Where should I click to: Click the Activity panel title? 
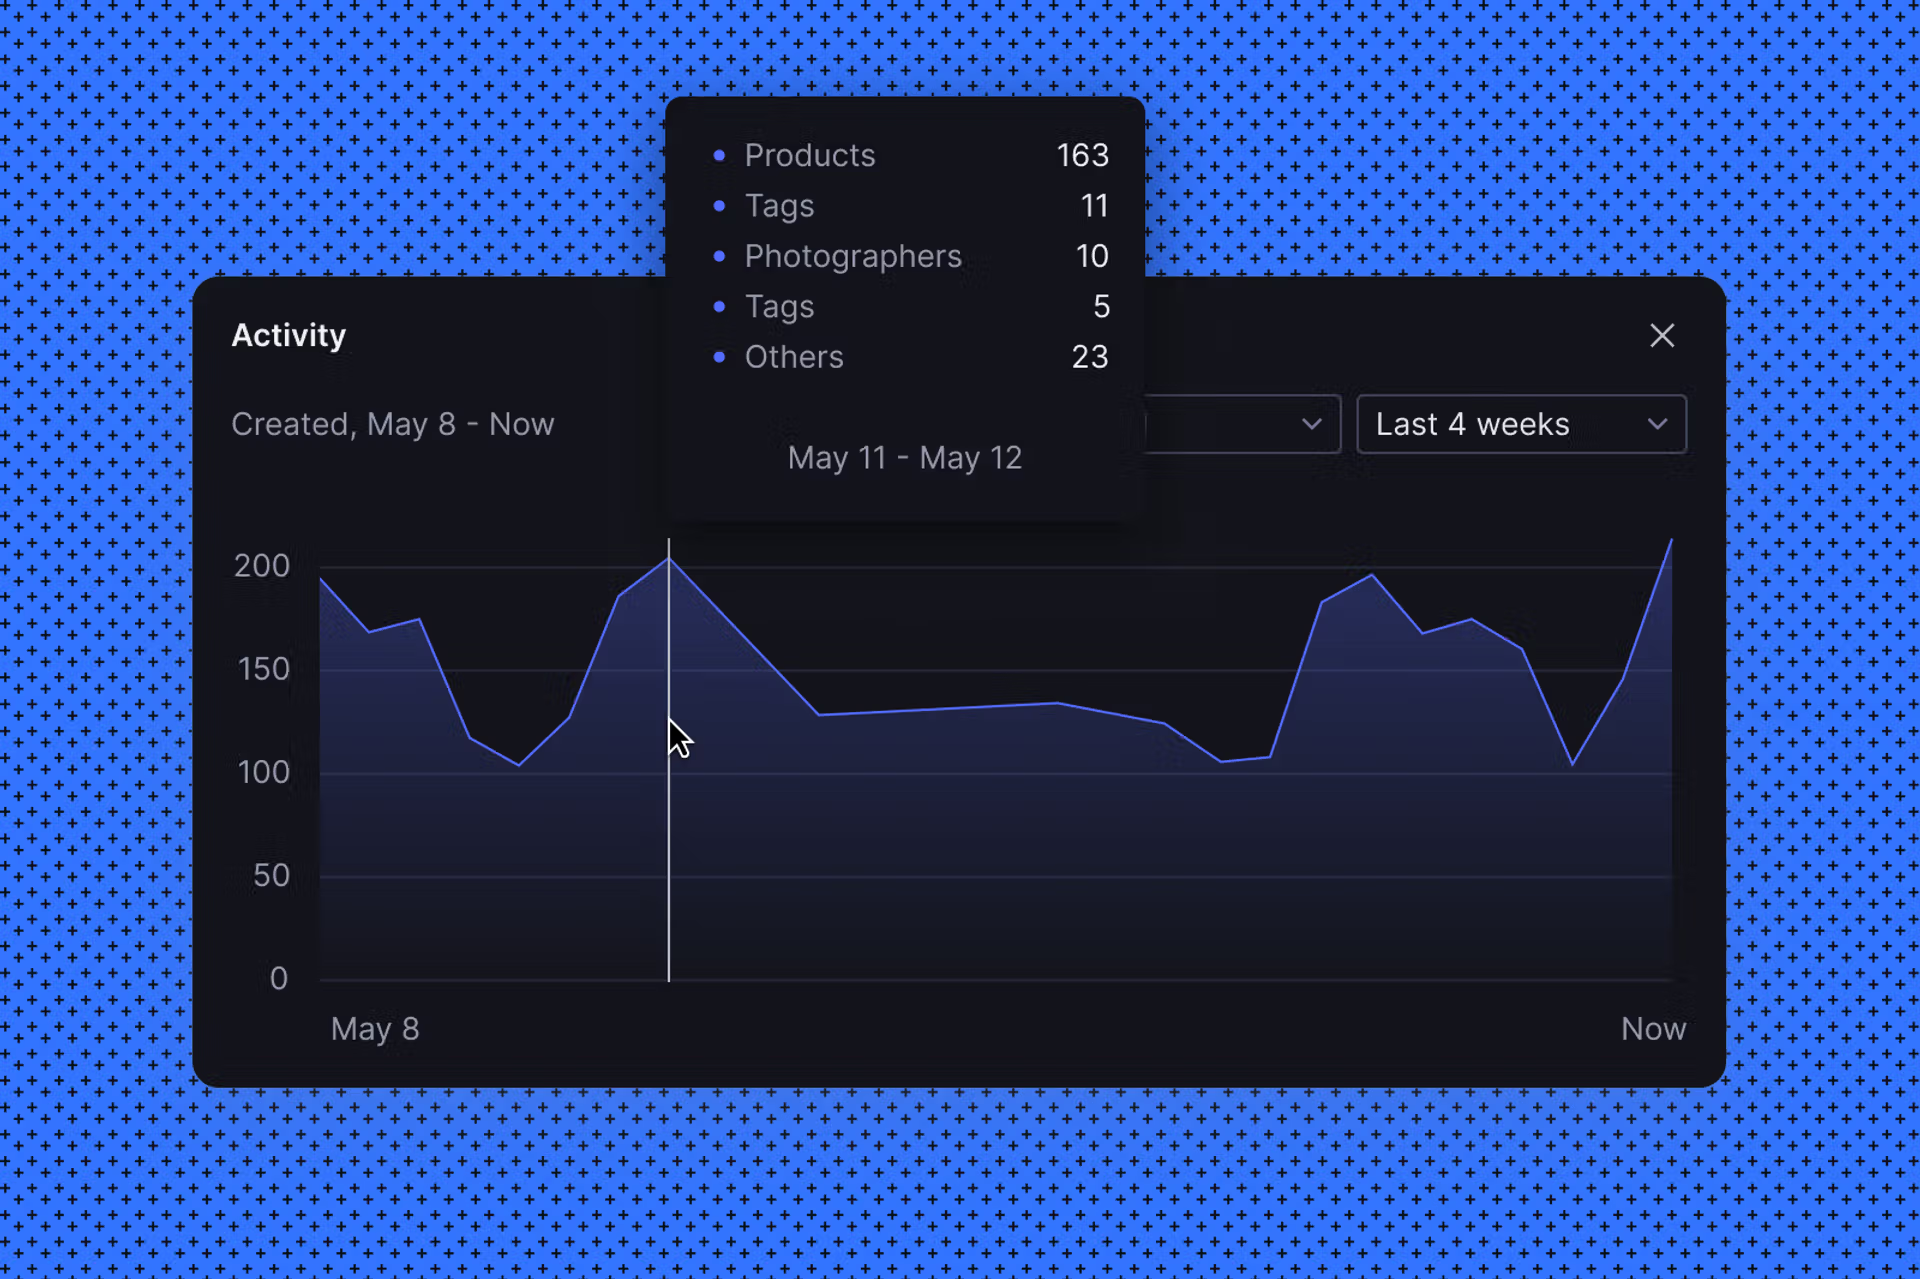[288, 336]
